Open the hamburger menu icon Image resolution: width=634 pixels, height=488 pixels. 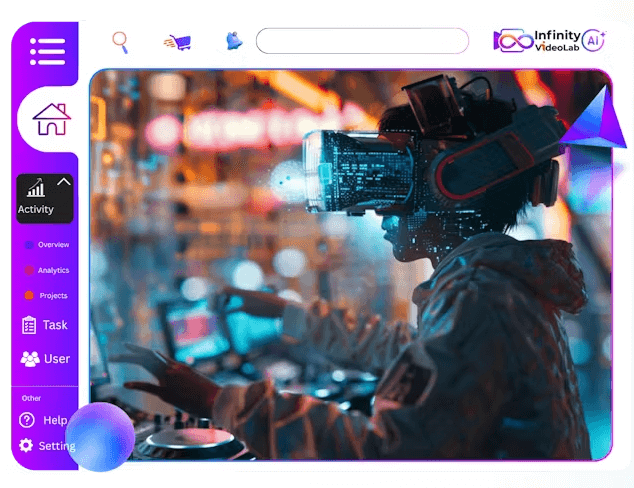[47, 51]
